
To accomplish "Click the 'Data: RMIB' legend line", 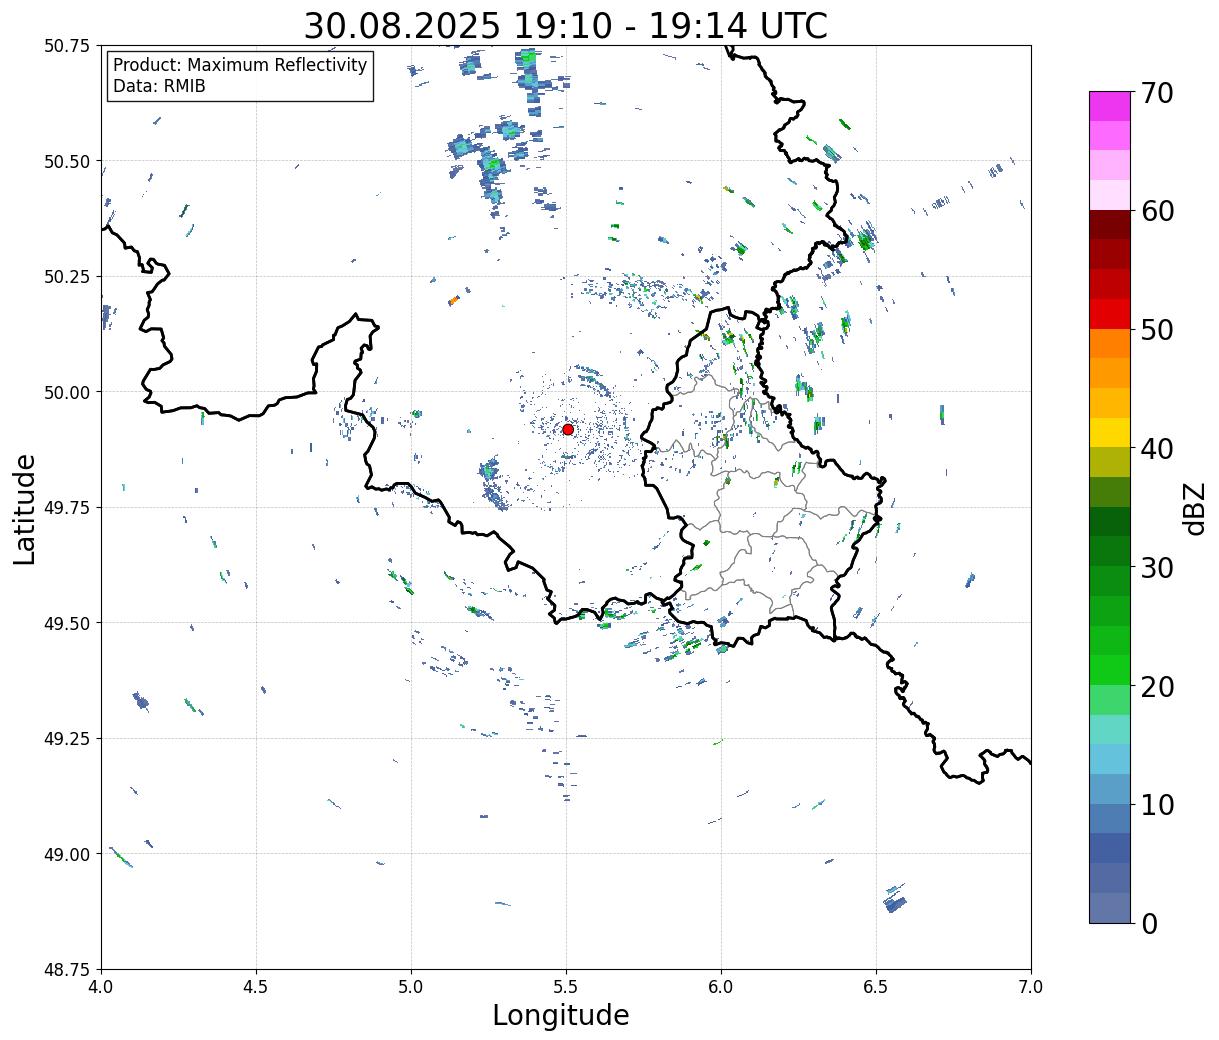I will [159, 86].
